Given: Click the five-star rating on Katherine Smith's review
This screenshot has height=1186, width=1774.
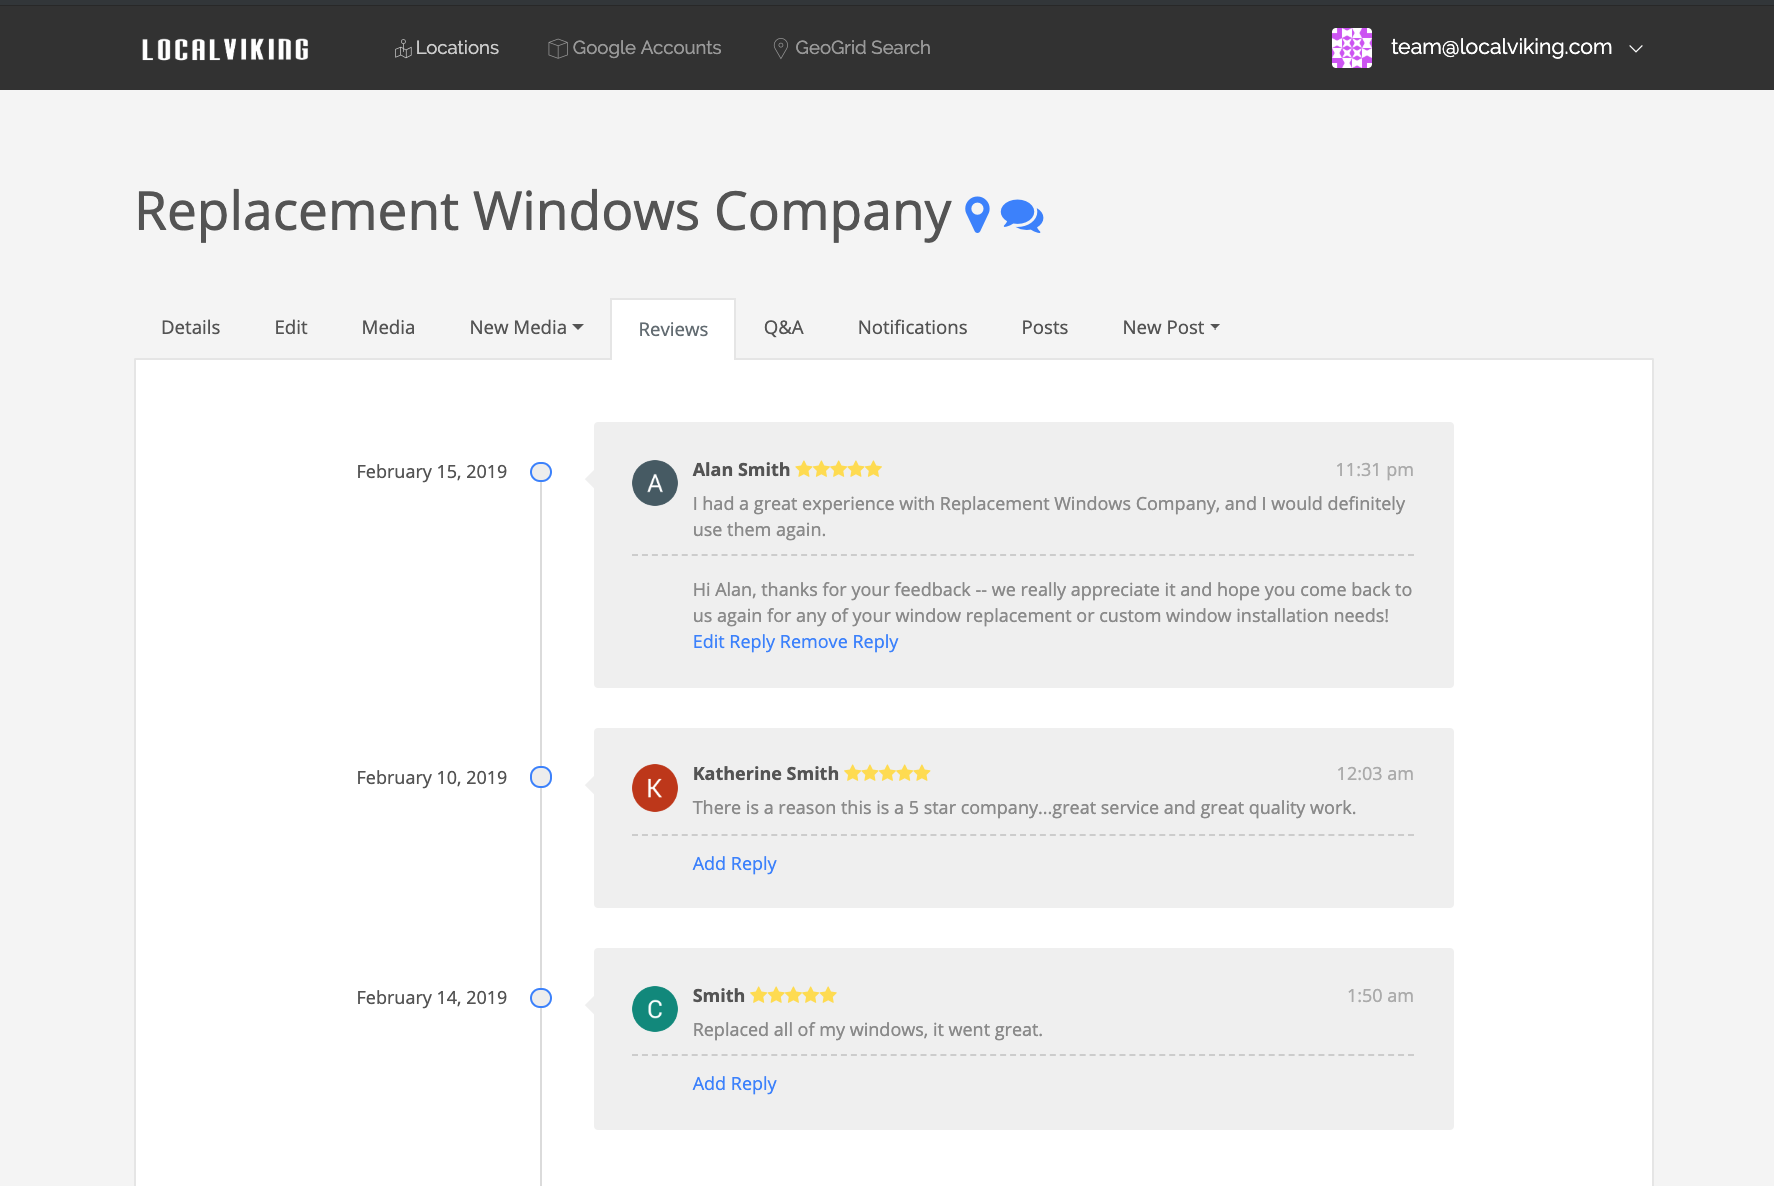Looking at the screenshot, I should coord(886,772).
